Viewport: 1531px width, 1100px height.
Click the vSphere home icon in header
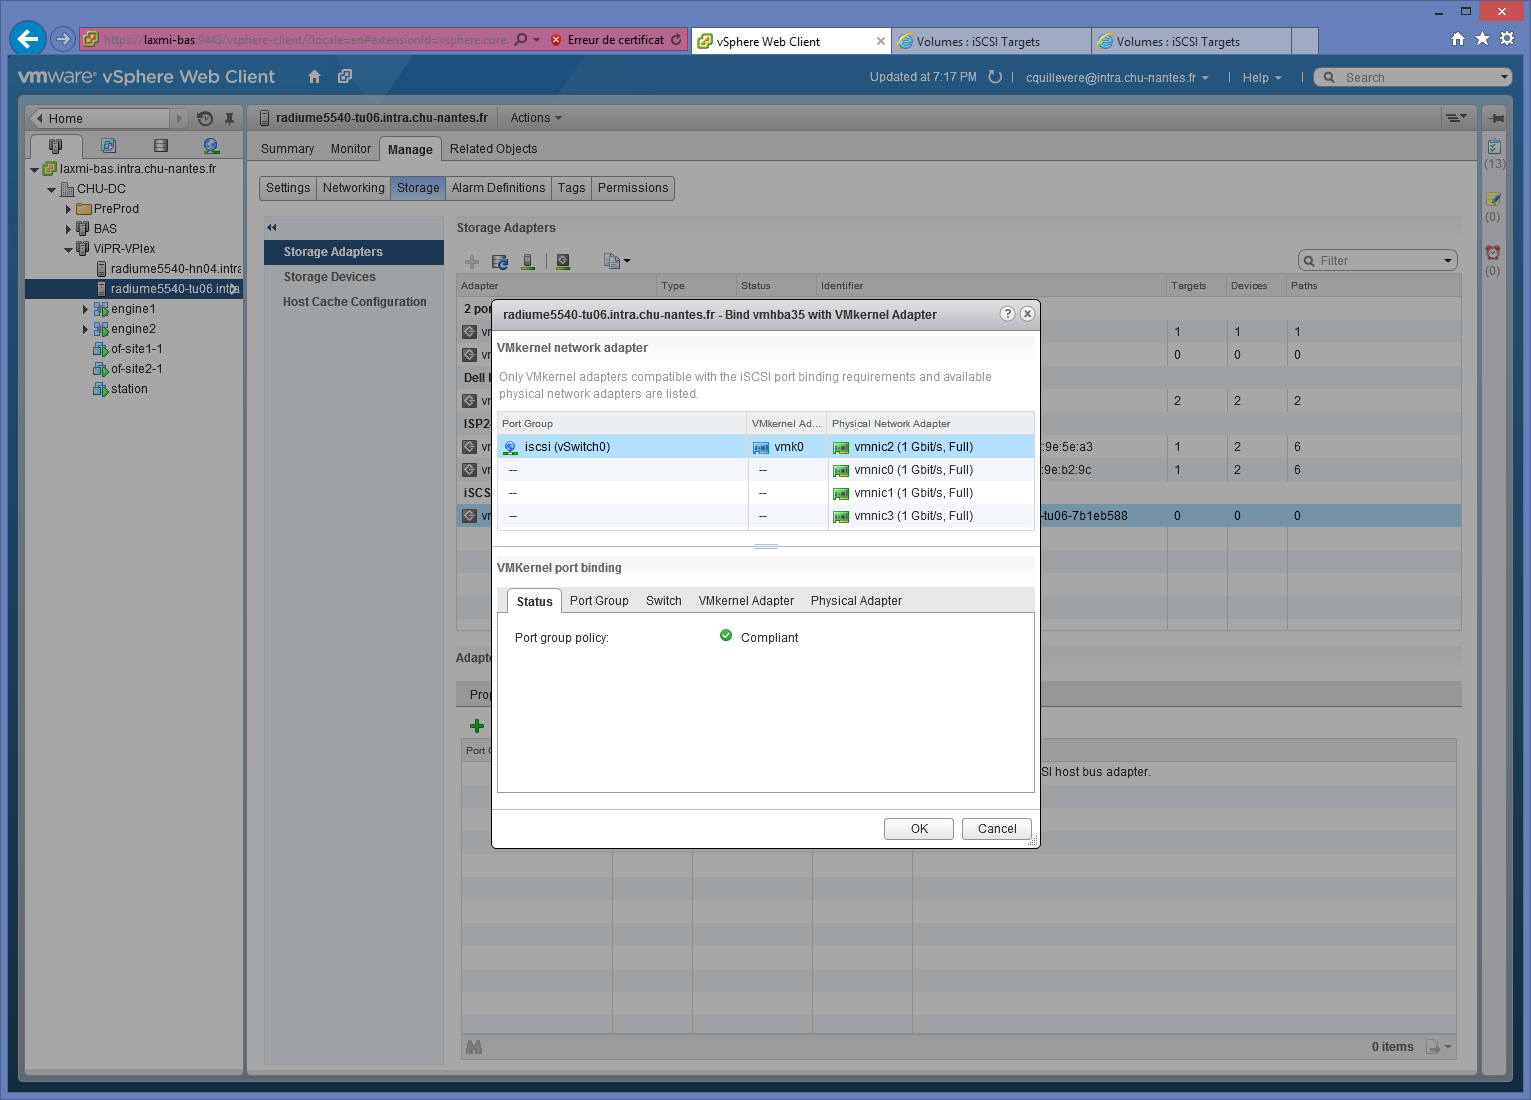(314, 77)
